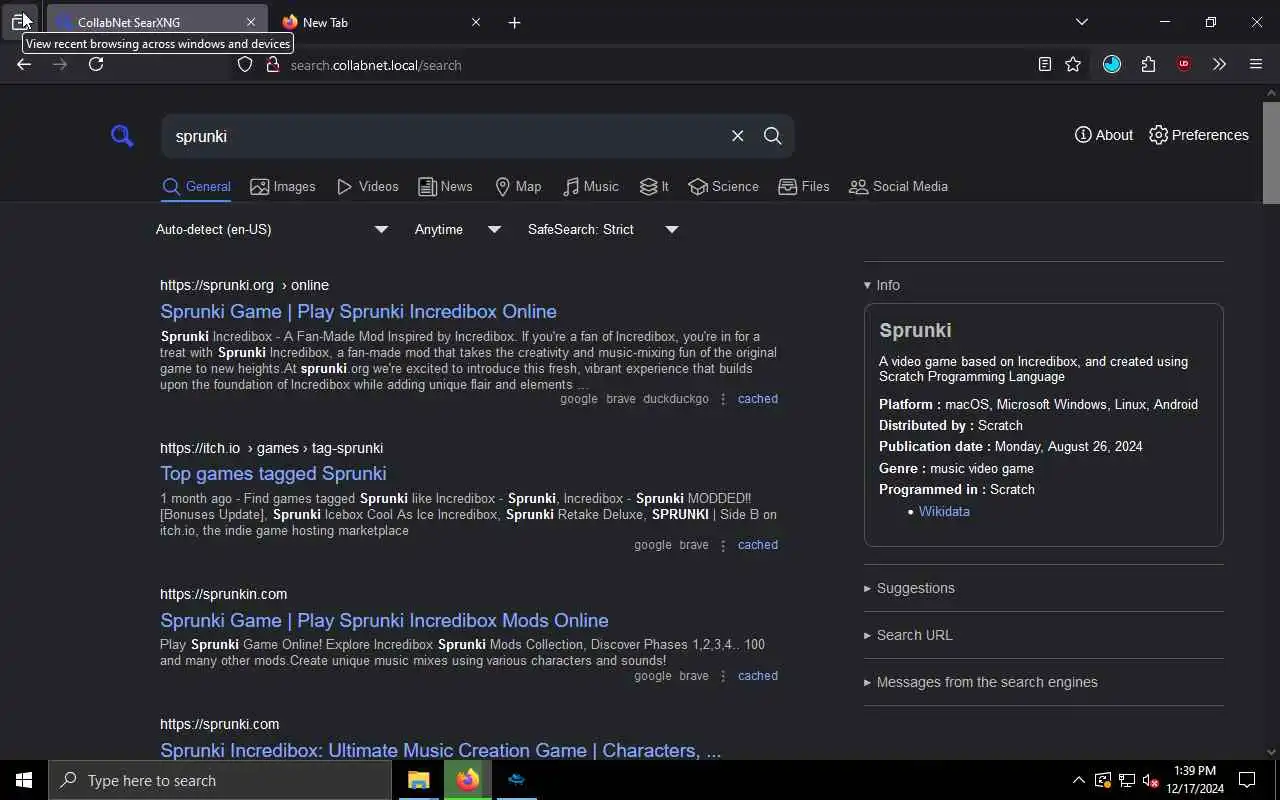Switch to Social Media category

pyautogui.click(x=898, y=187)
